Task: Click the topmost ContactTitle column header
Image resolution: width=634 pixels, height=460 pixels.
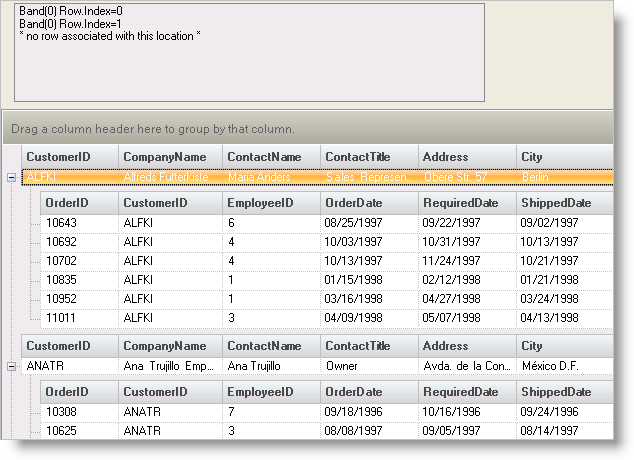Action: click(368, 156)
